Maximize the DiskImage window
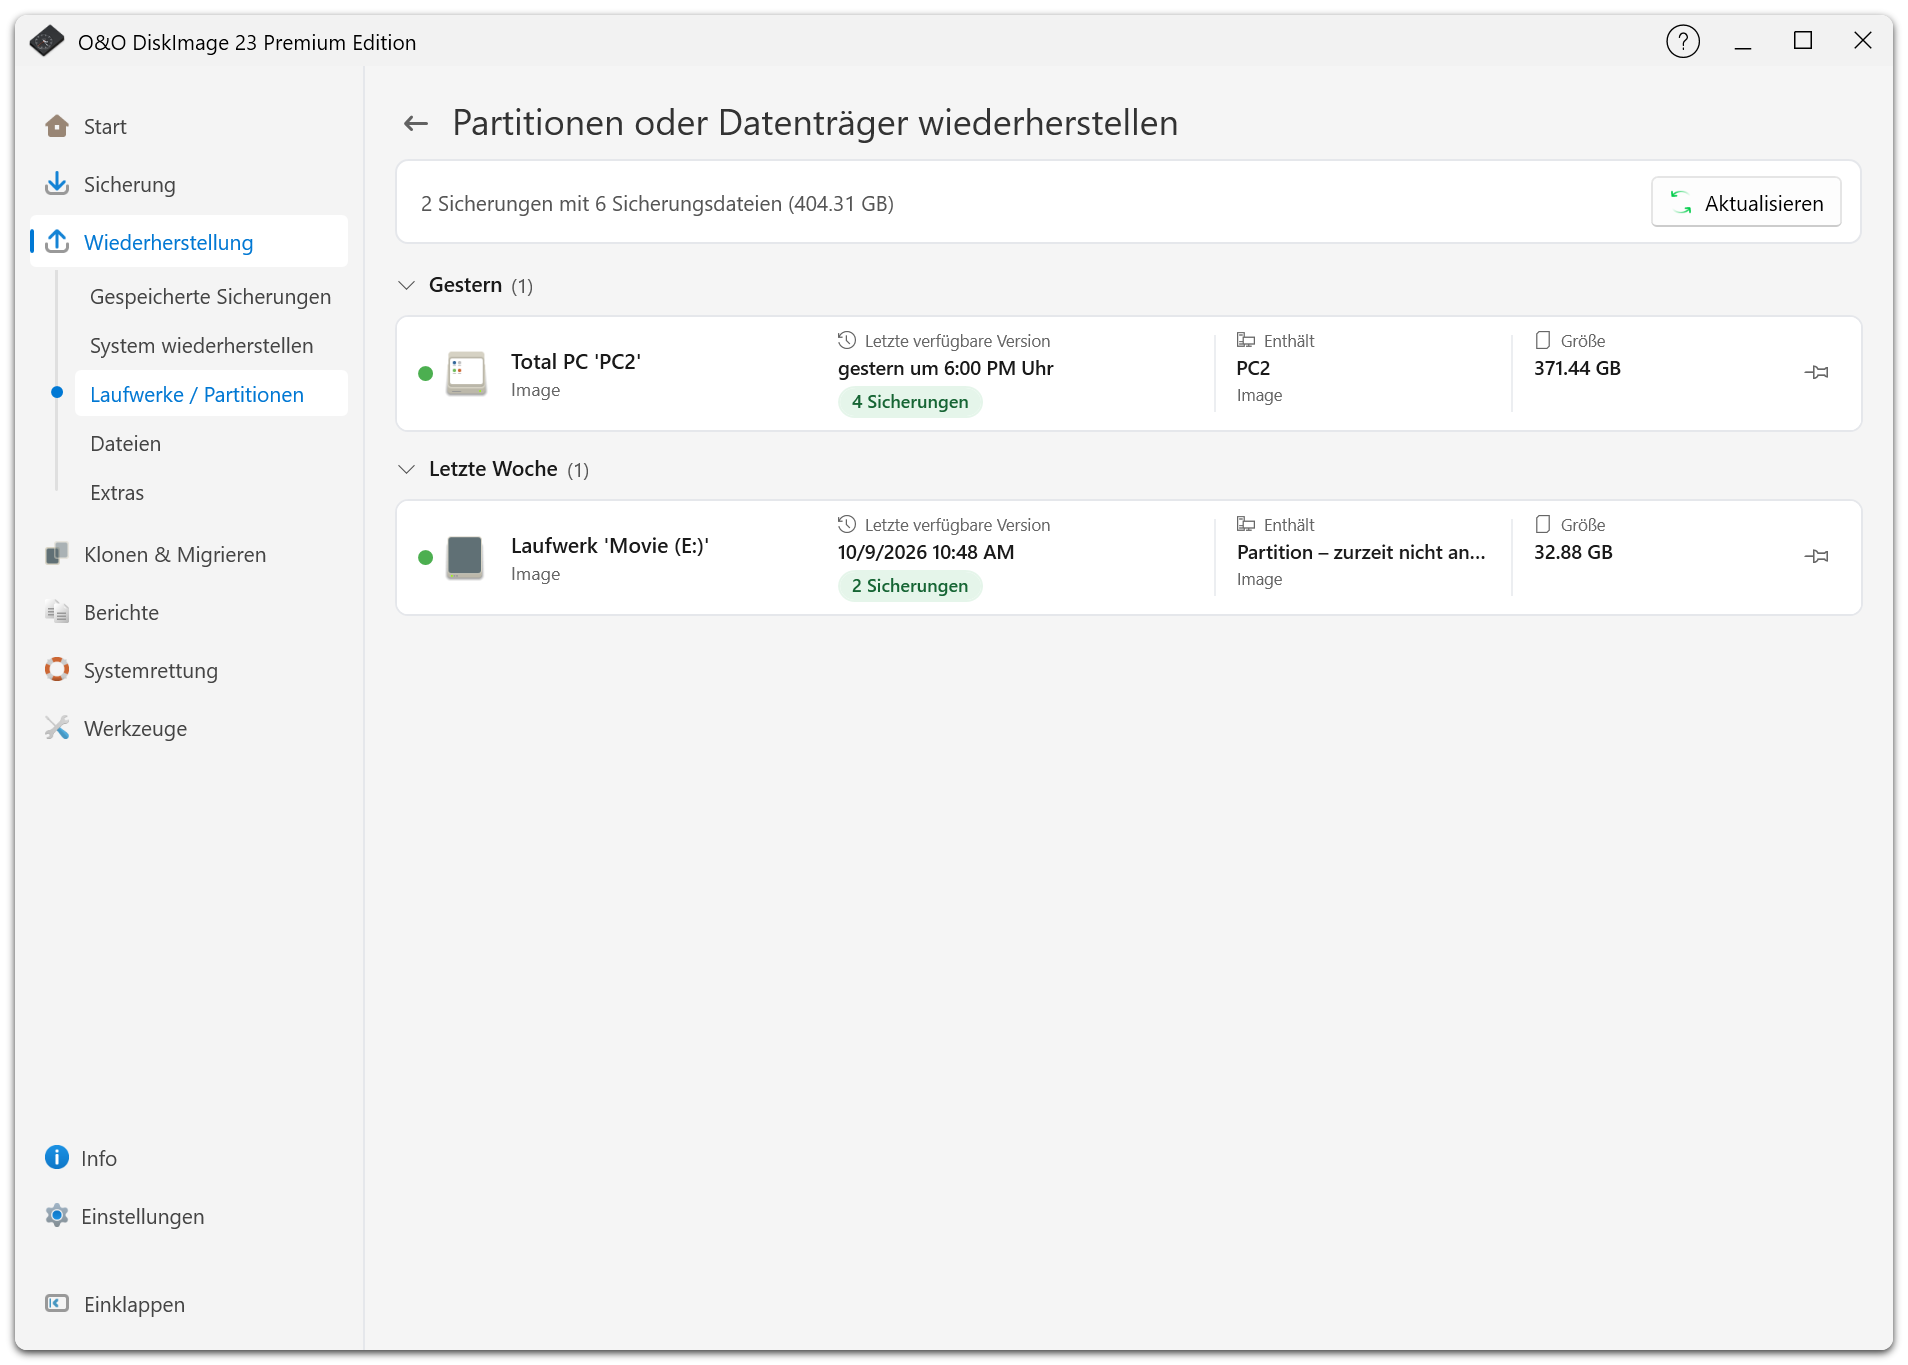The height and width of the screenshot is (1365, 1908). pos(1803,41)
